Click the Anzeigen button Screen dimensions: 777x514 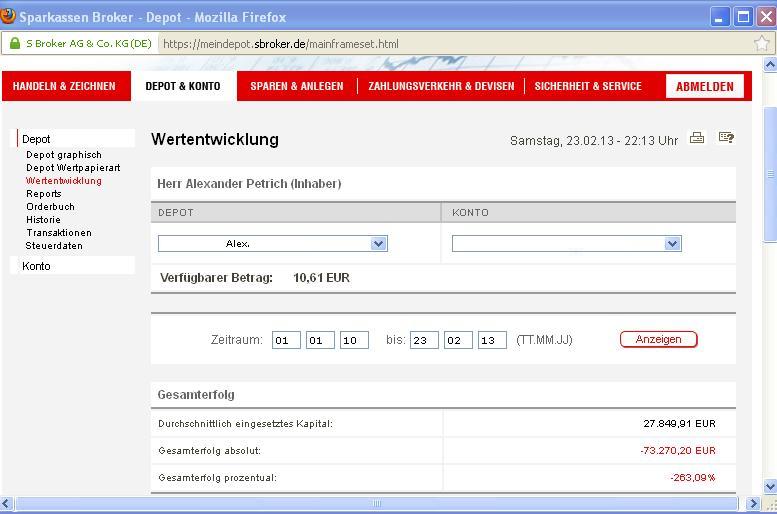(x=658, y=339)
